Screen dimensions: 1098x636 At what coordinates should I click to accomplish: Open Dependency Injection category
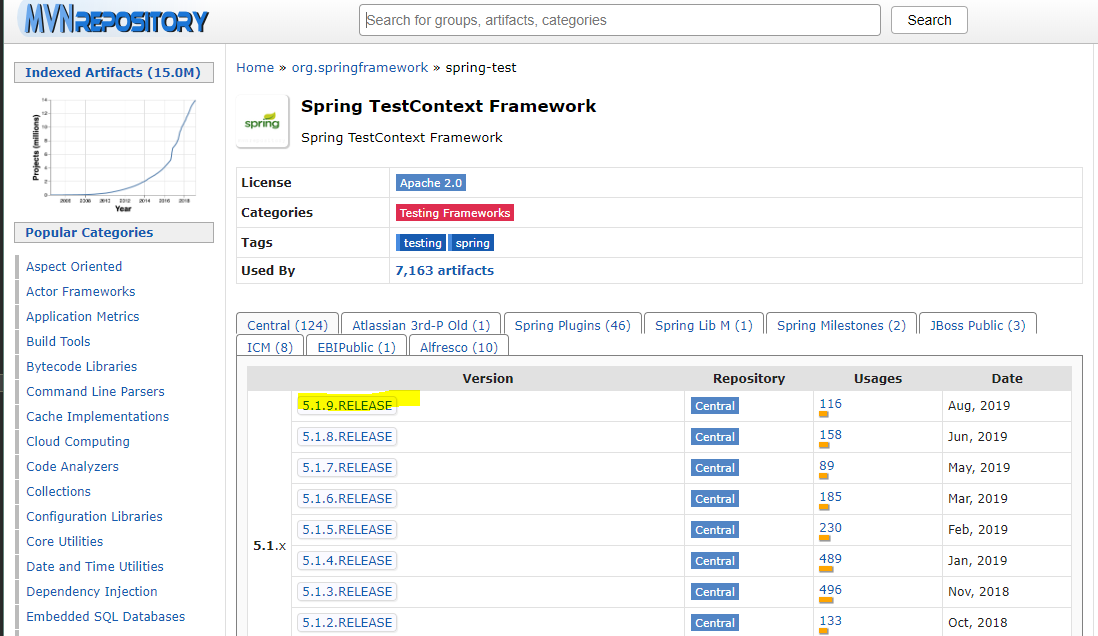coord(92,591)
